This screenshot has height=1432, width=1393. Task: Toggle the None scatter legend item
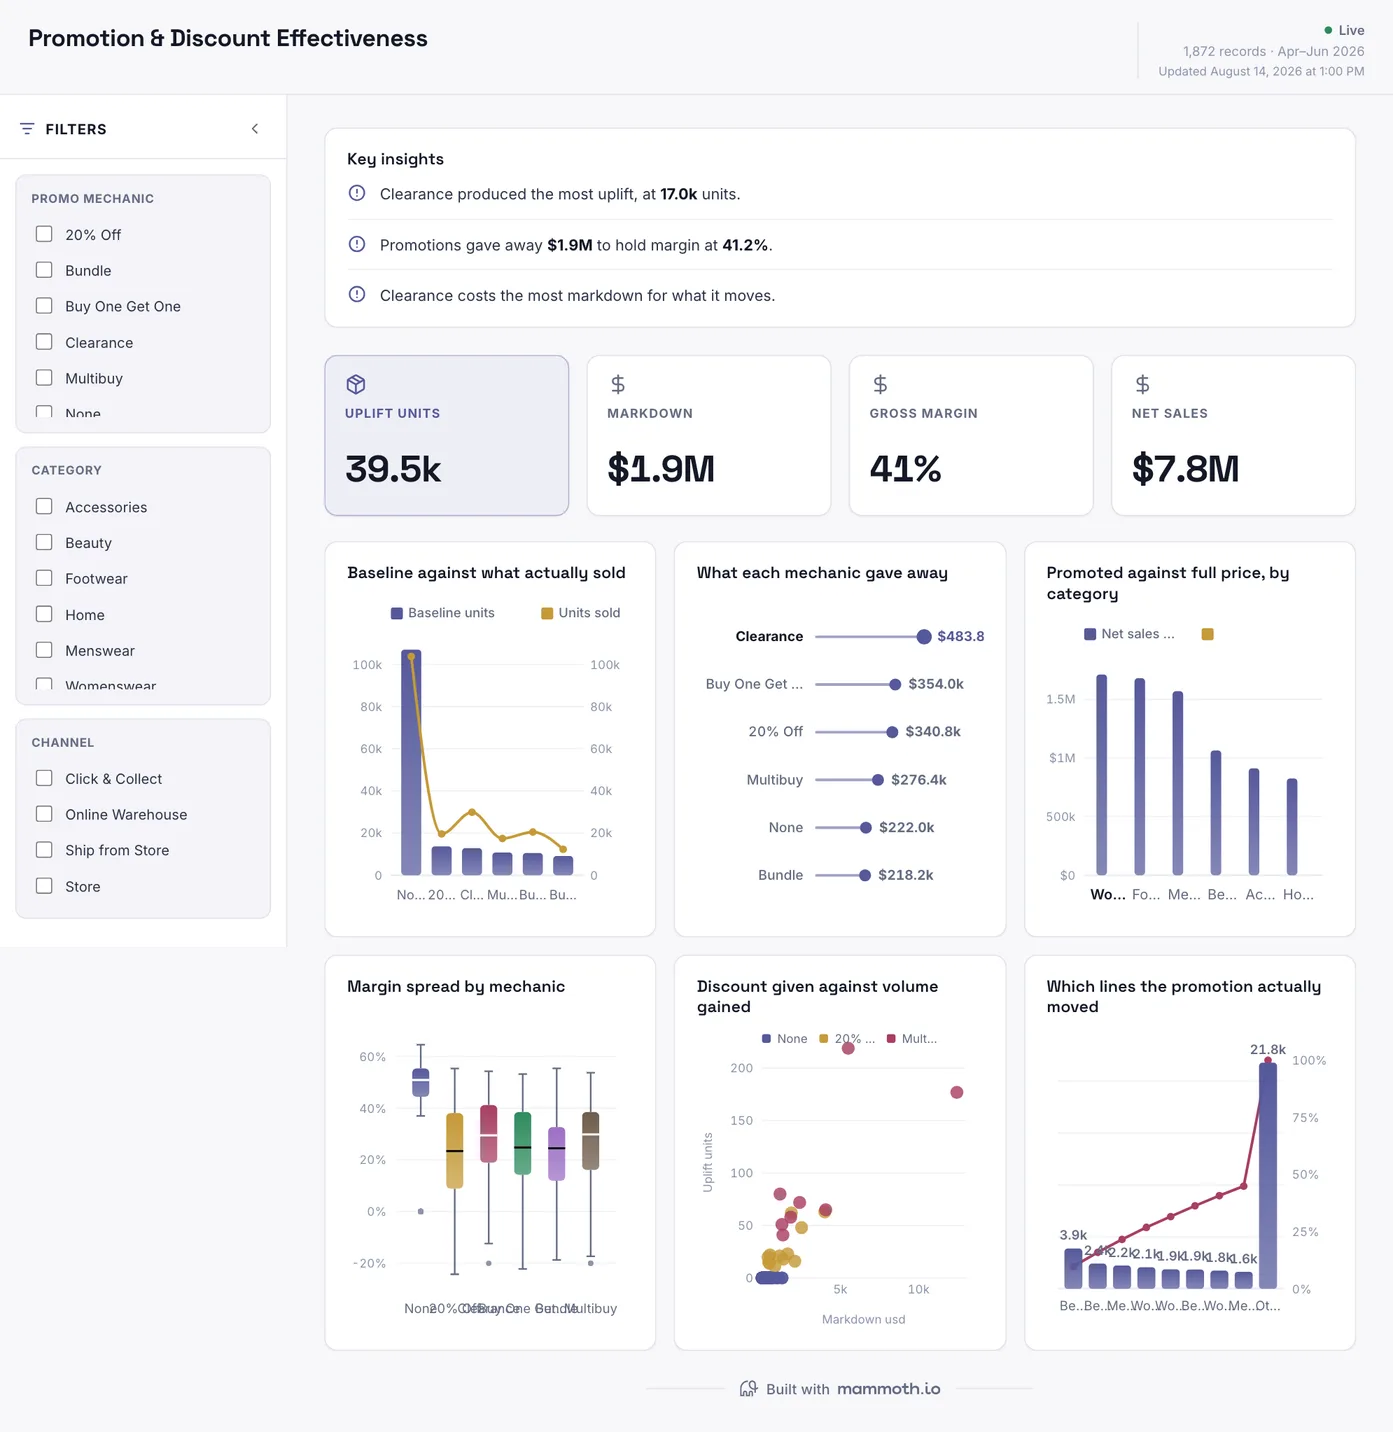point(784,1039)
